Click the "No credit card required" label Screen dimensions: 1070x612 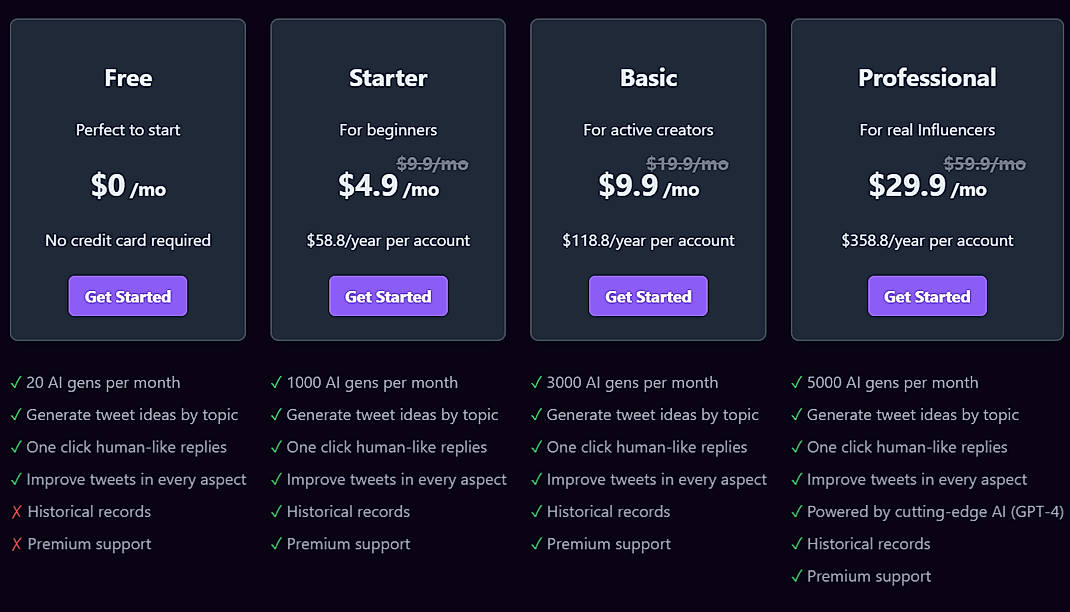128,240
